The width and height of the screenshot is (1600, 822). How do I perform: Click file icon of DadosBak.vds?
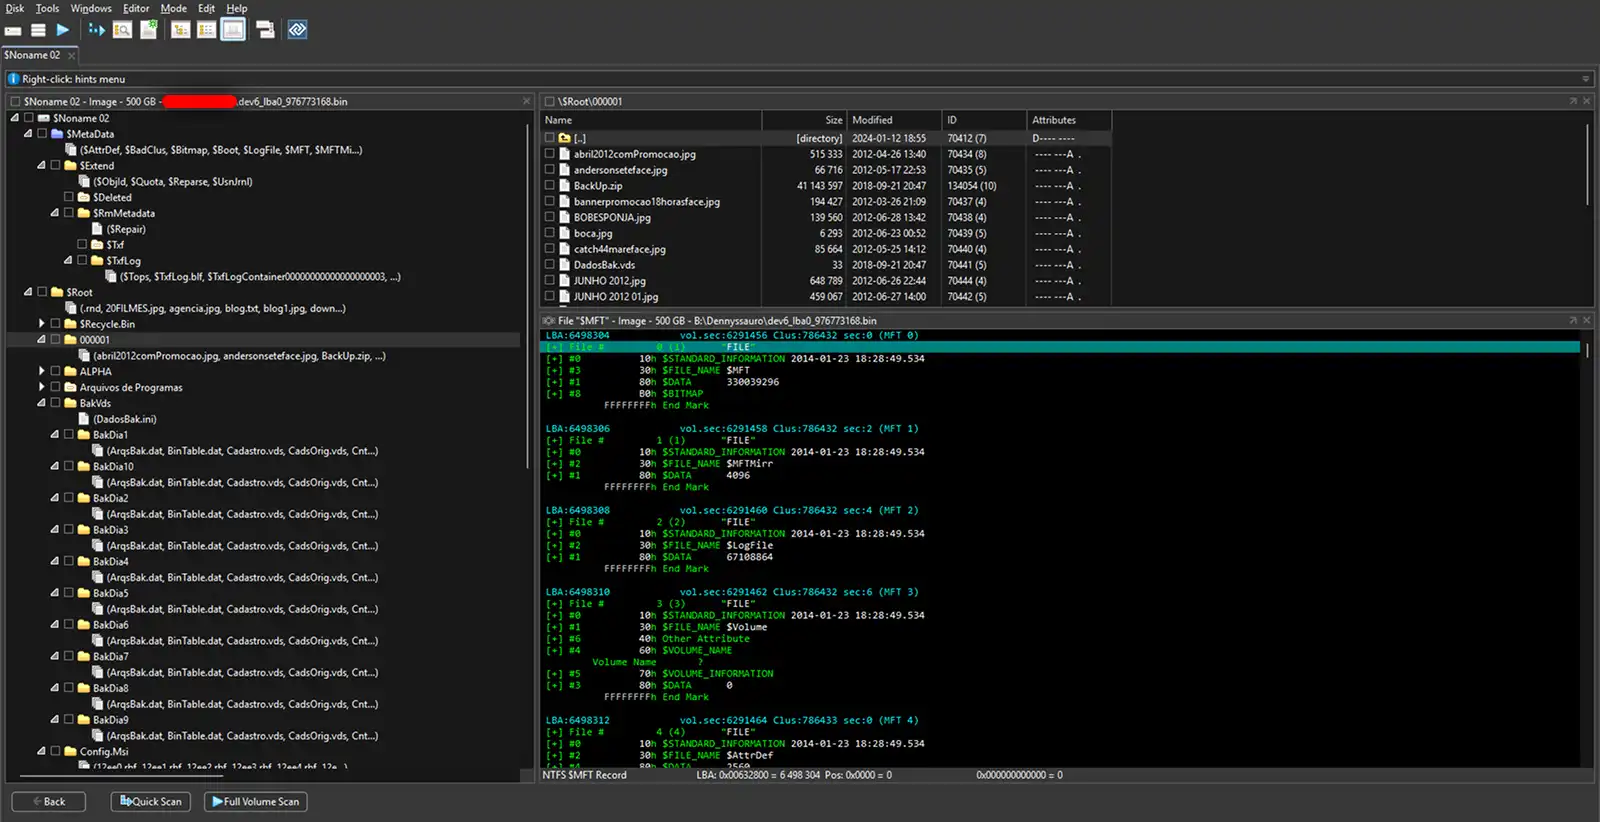point(565,265)
